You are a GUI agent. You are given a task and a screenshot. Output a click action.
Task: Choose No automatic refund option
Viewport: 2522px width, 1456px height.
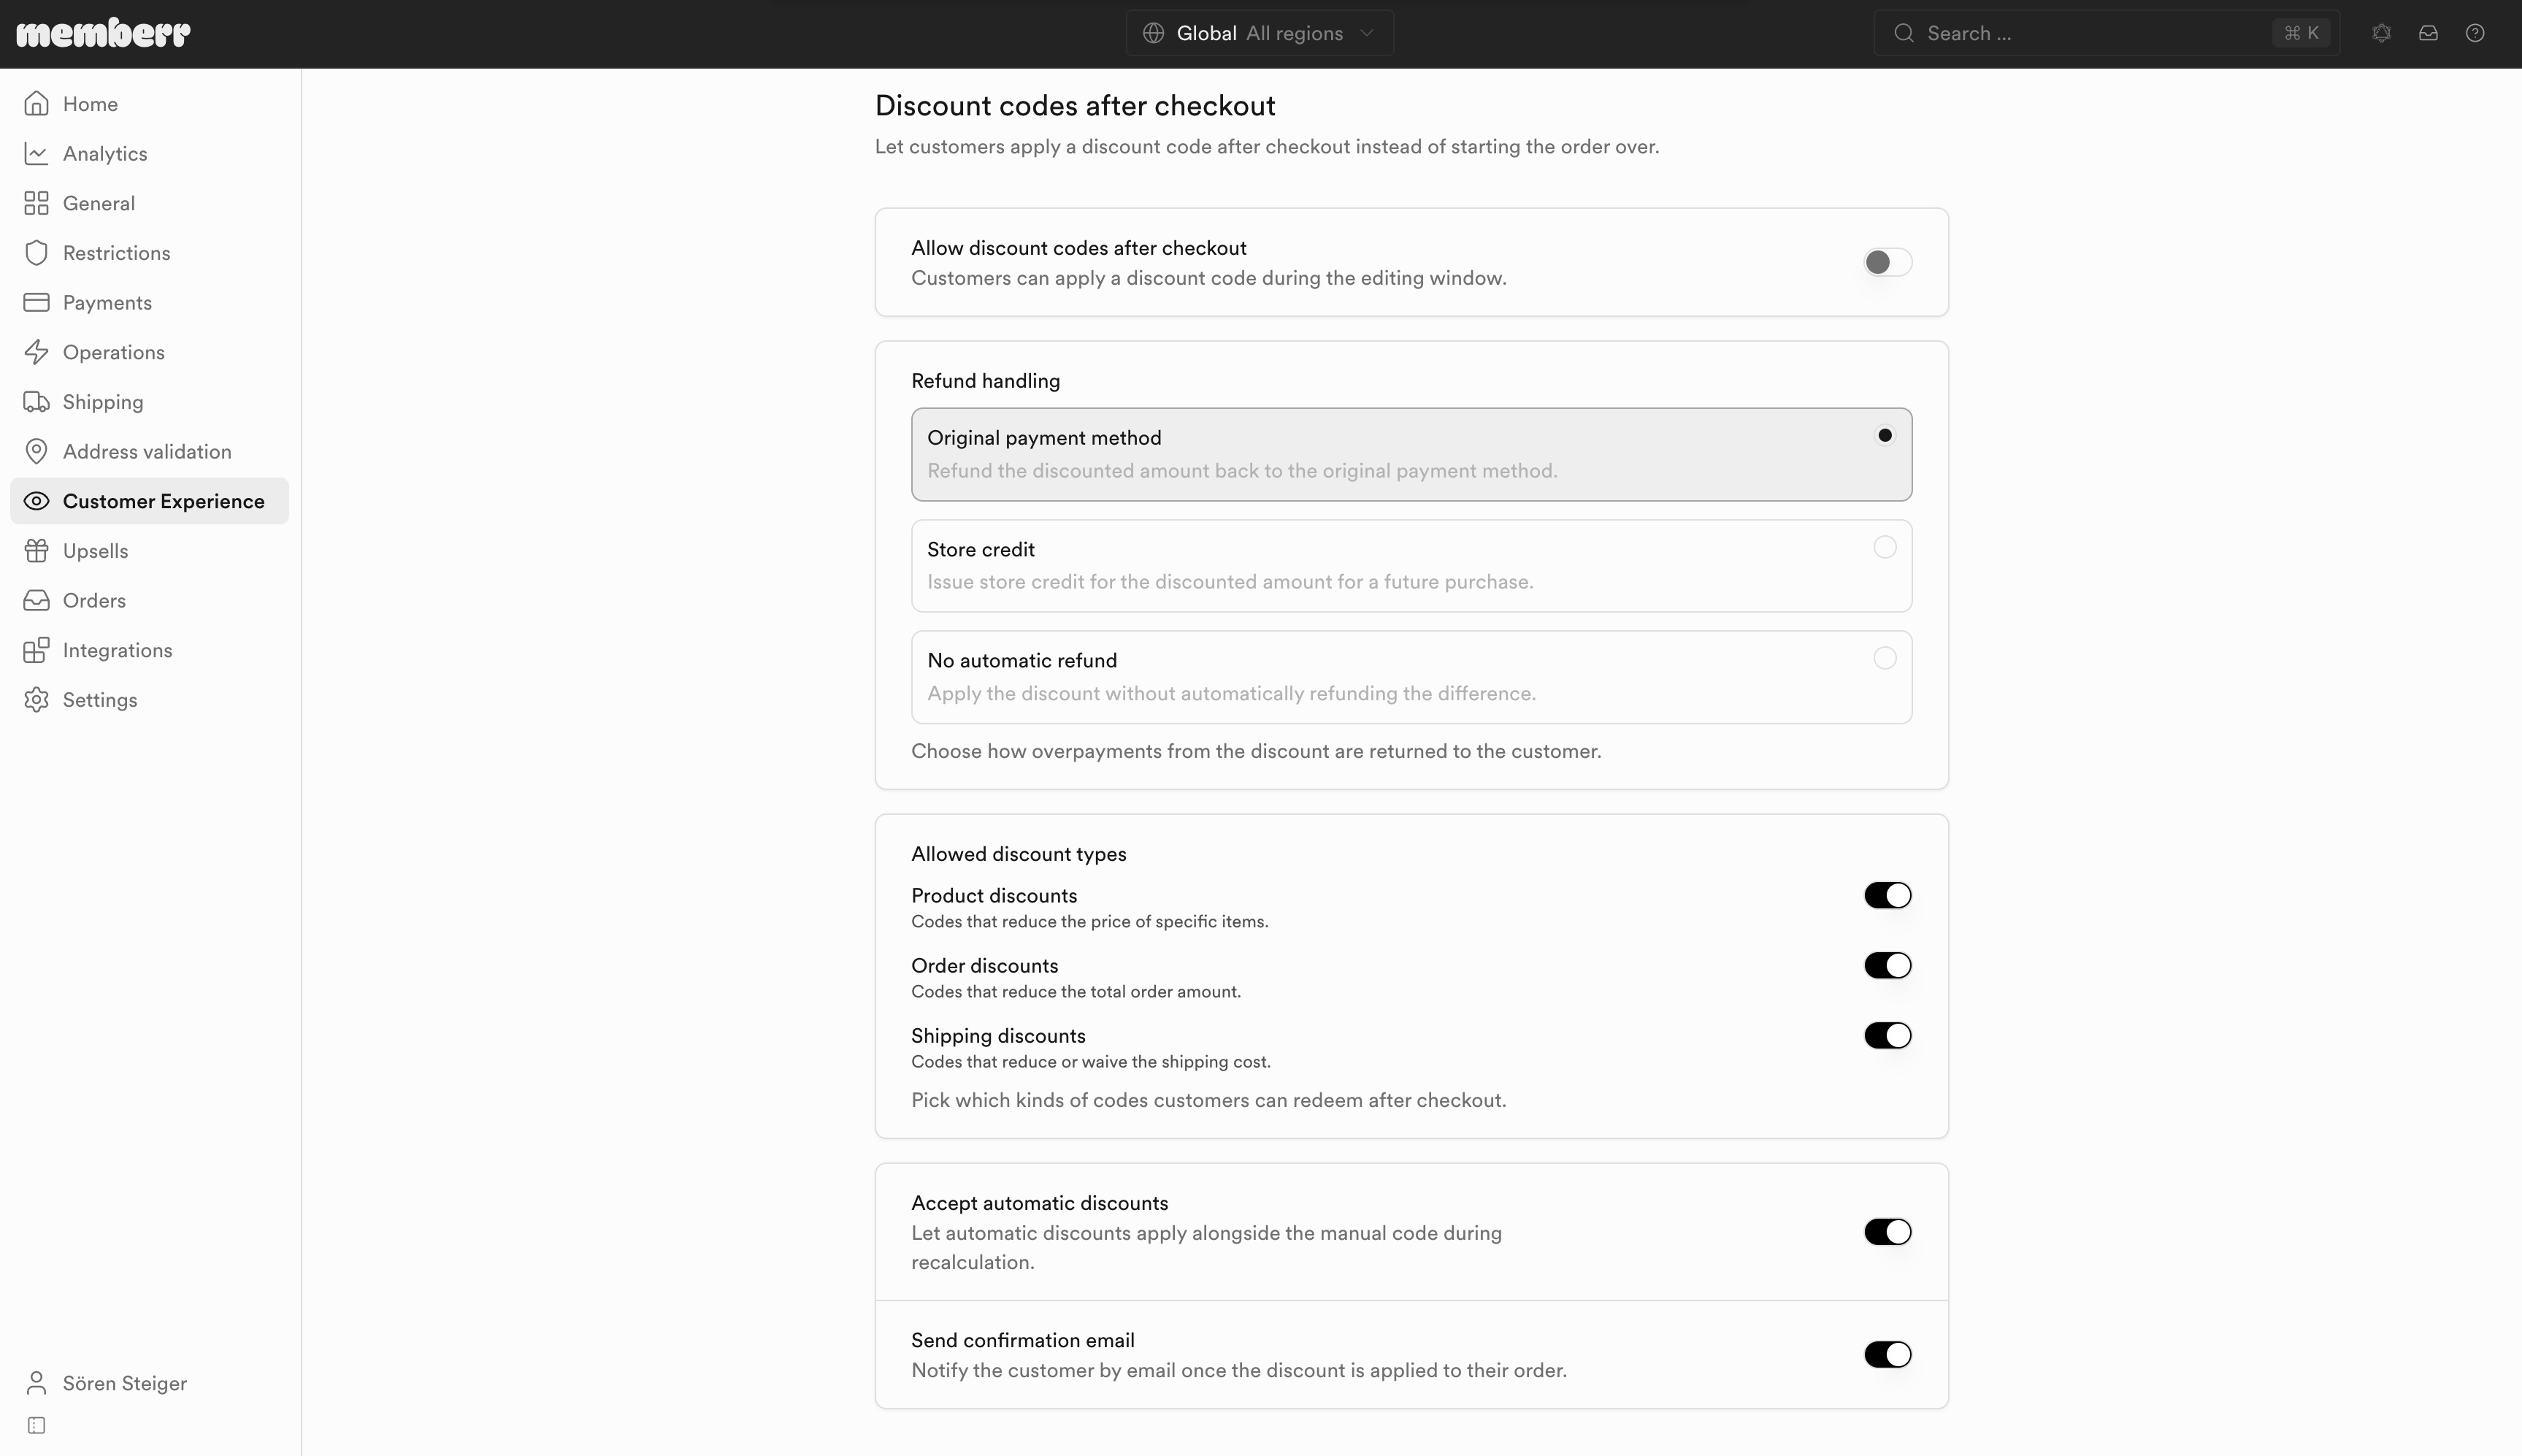click(1411, 677)
